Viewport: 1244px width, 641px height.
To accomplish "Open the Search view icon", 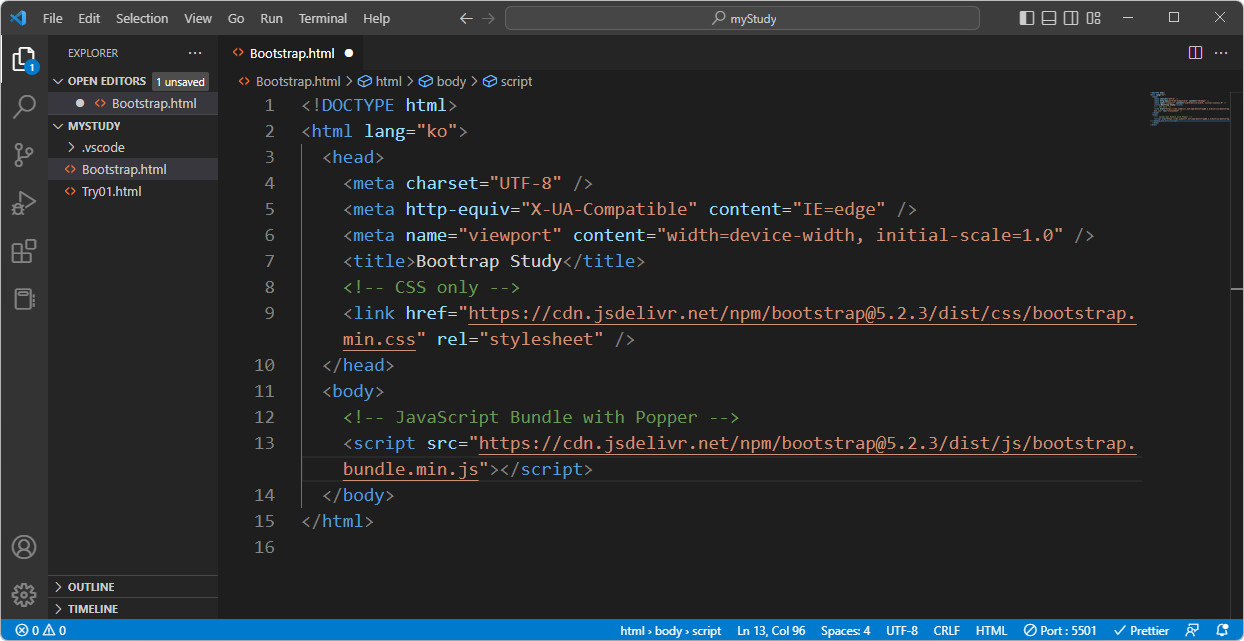I will (x=24, y=107).
